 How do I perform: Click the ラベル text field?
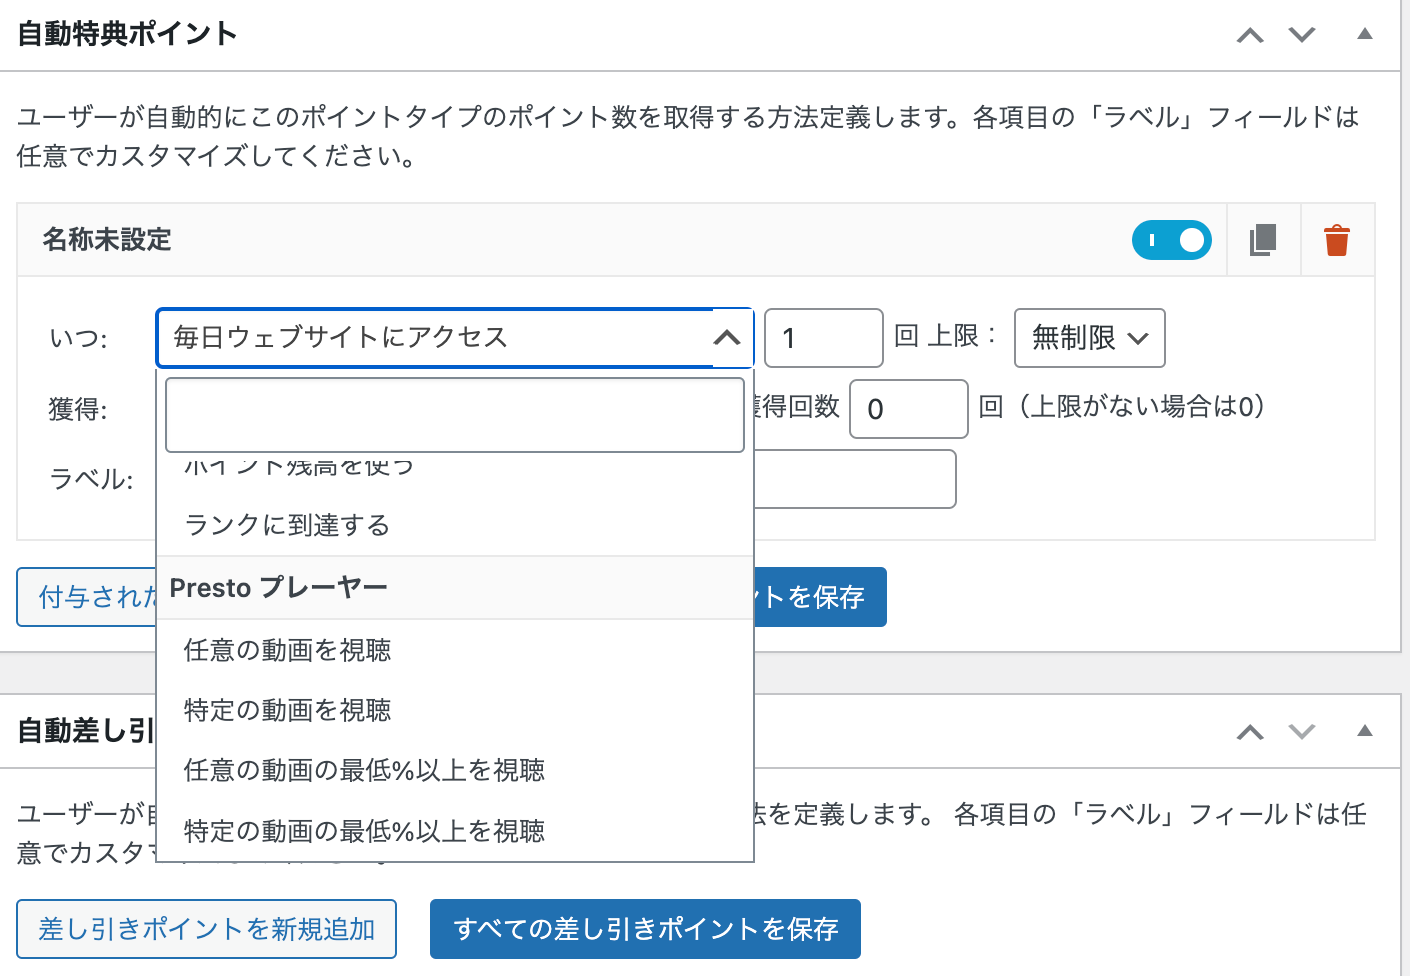pos(855,479)
